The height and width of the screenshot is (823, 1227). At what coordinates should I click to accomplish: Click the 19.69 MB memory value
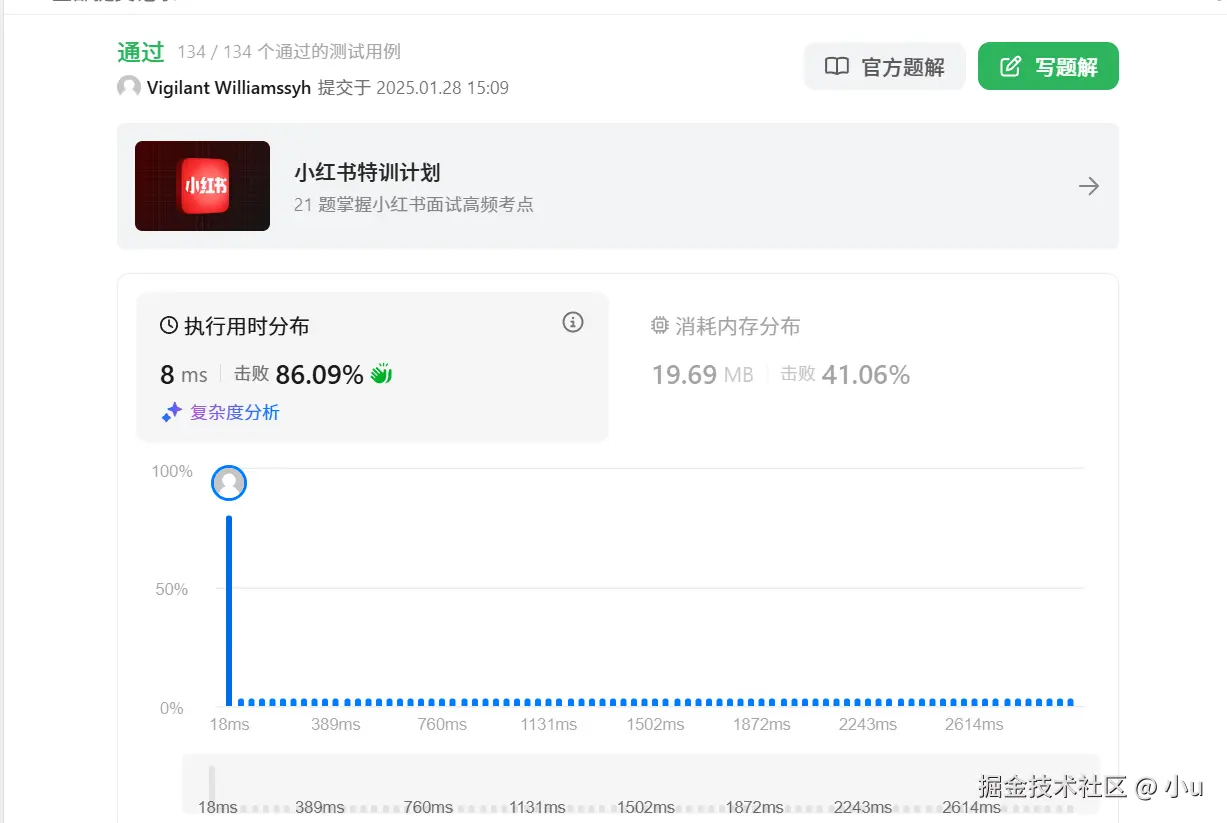click(x=702, y=375)
